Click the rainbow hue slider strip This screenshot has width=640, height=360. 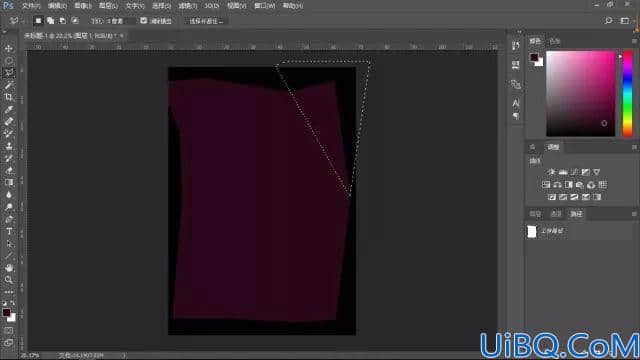(x=627, y=93)
